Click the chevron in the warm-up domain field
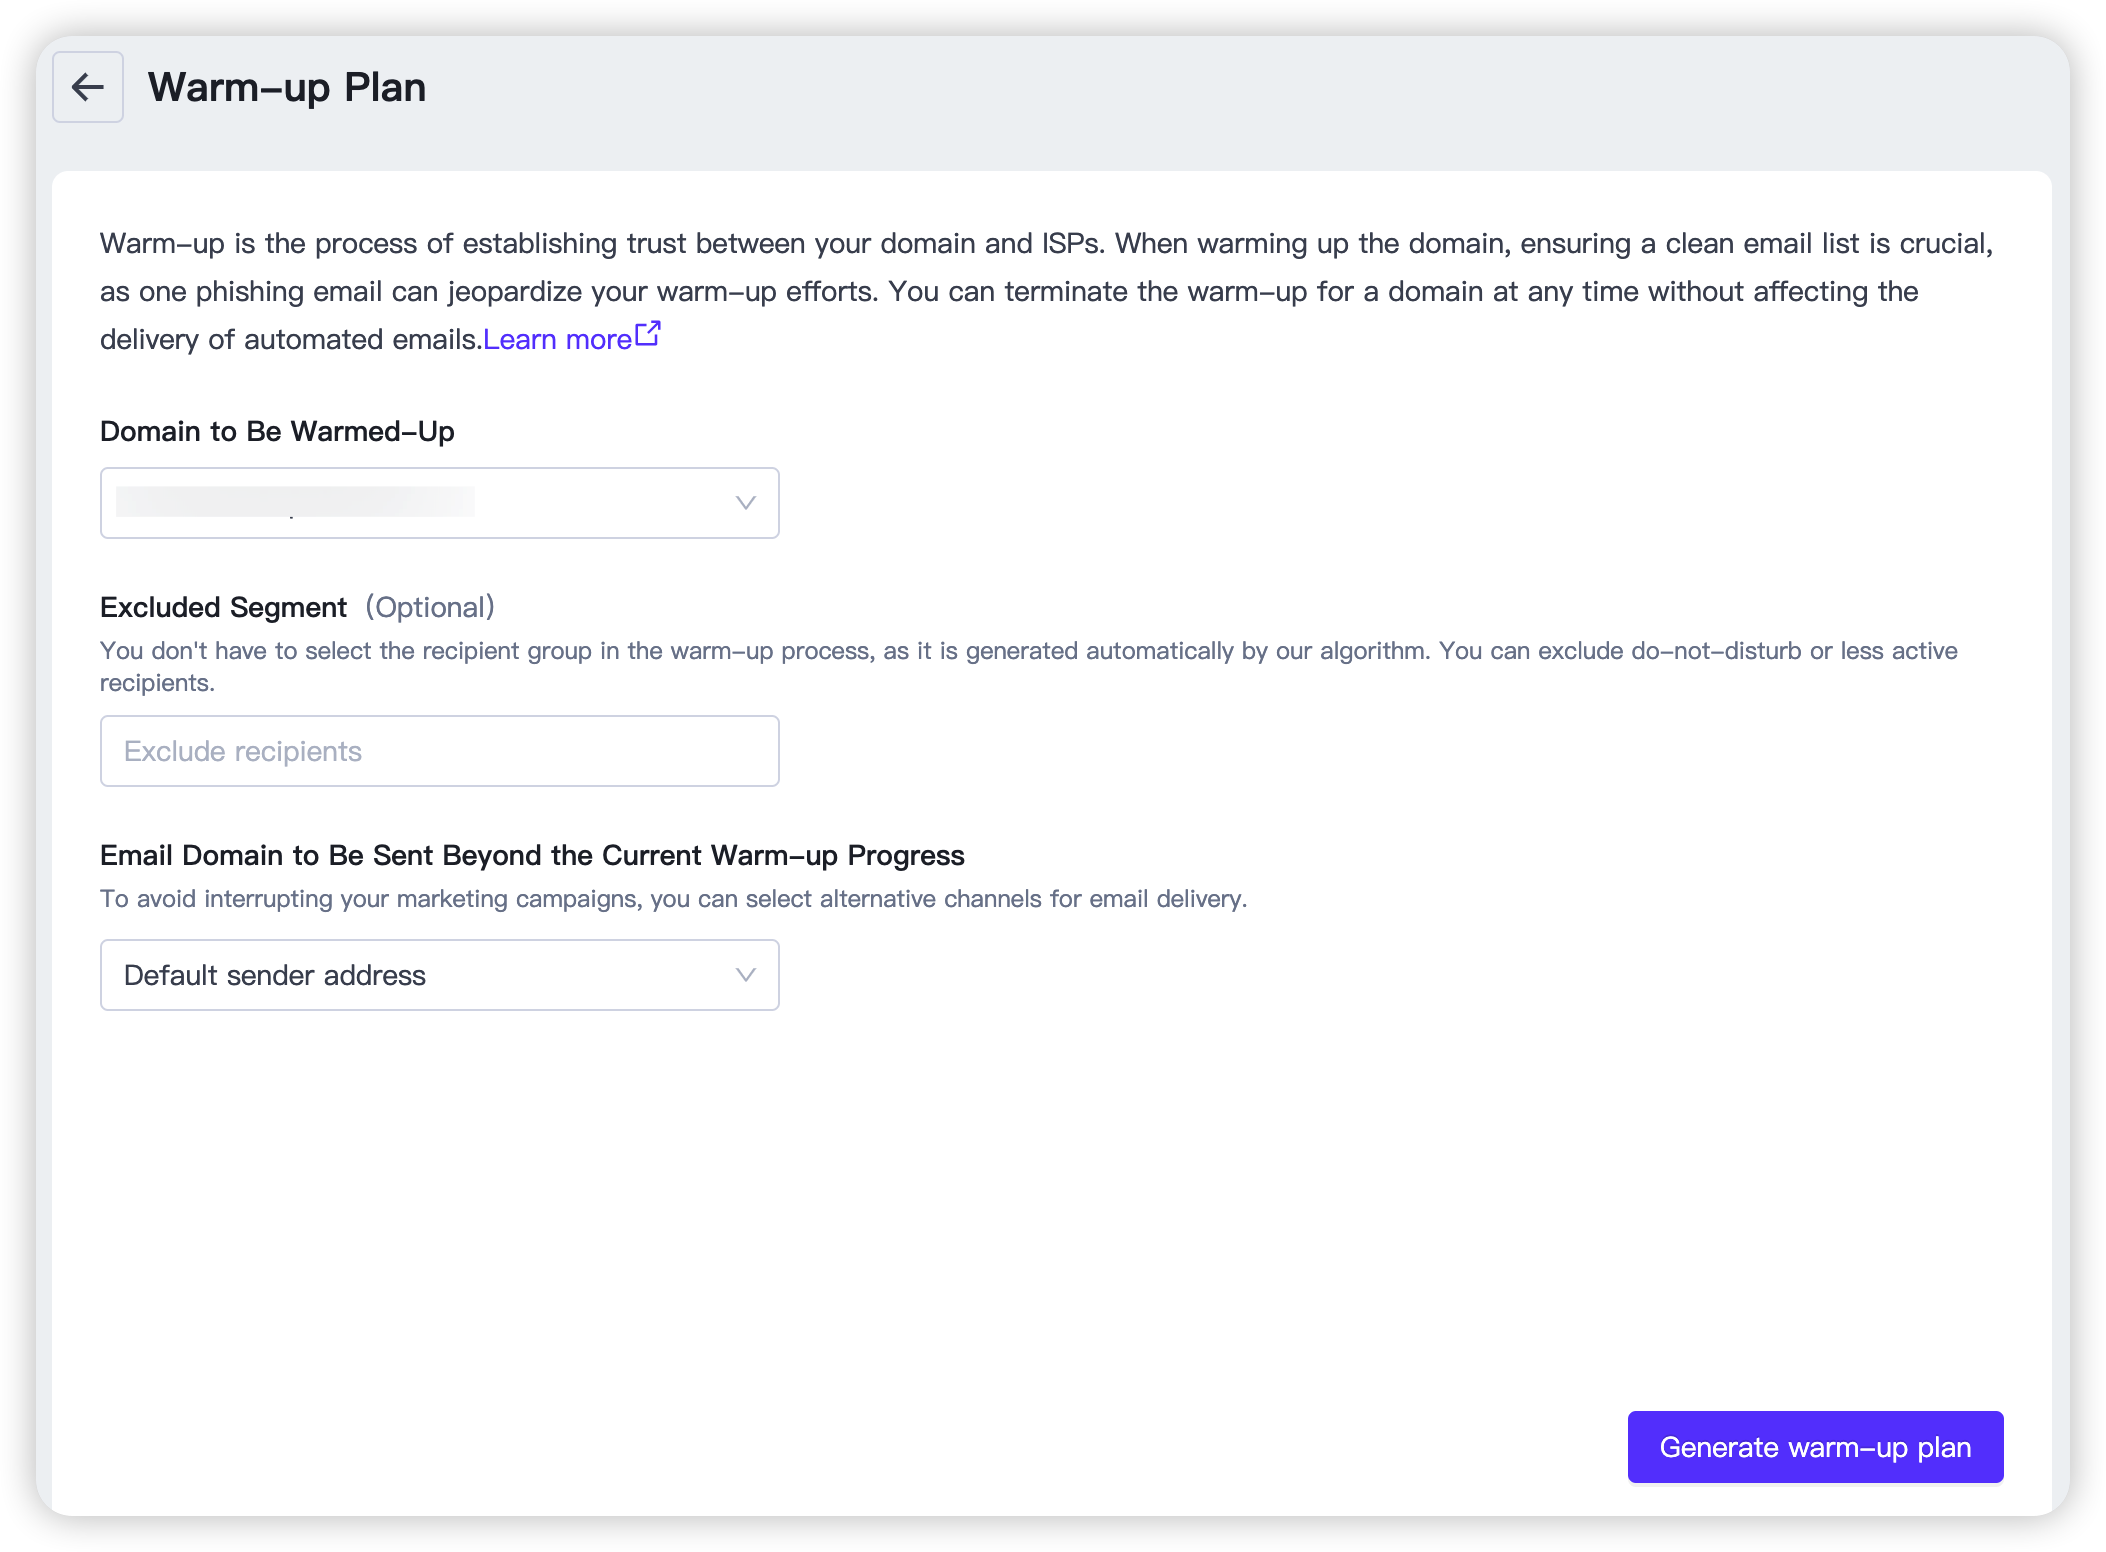 [745, 503]
